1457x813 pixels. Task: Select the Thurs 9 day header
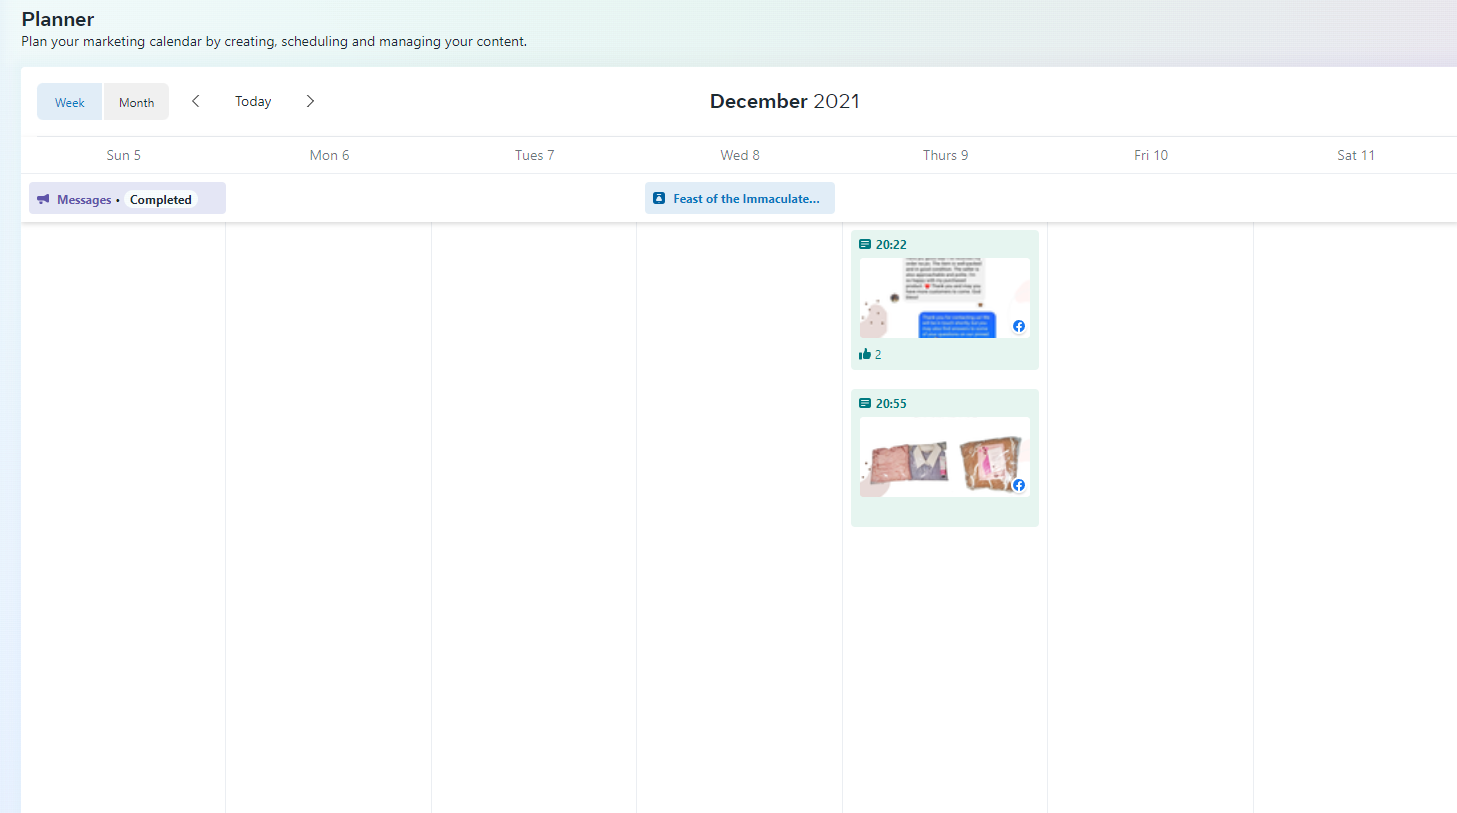click(946, 155)
